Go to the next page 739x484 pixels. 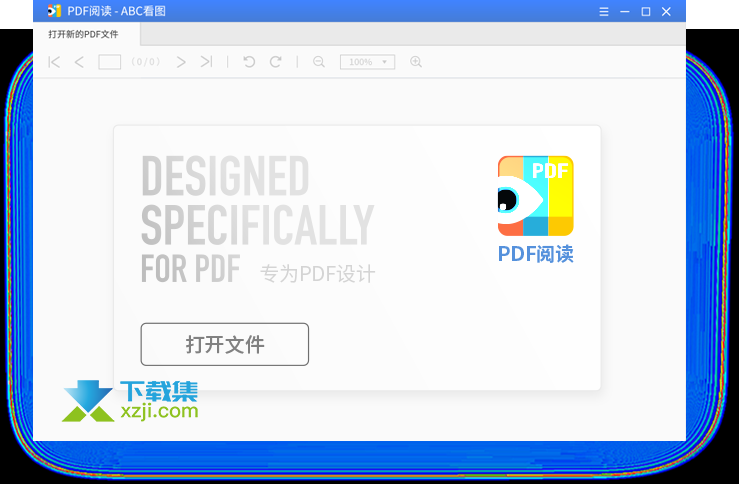181,62
